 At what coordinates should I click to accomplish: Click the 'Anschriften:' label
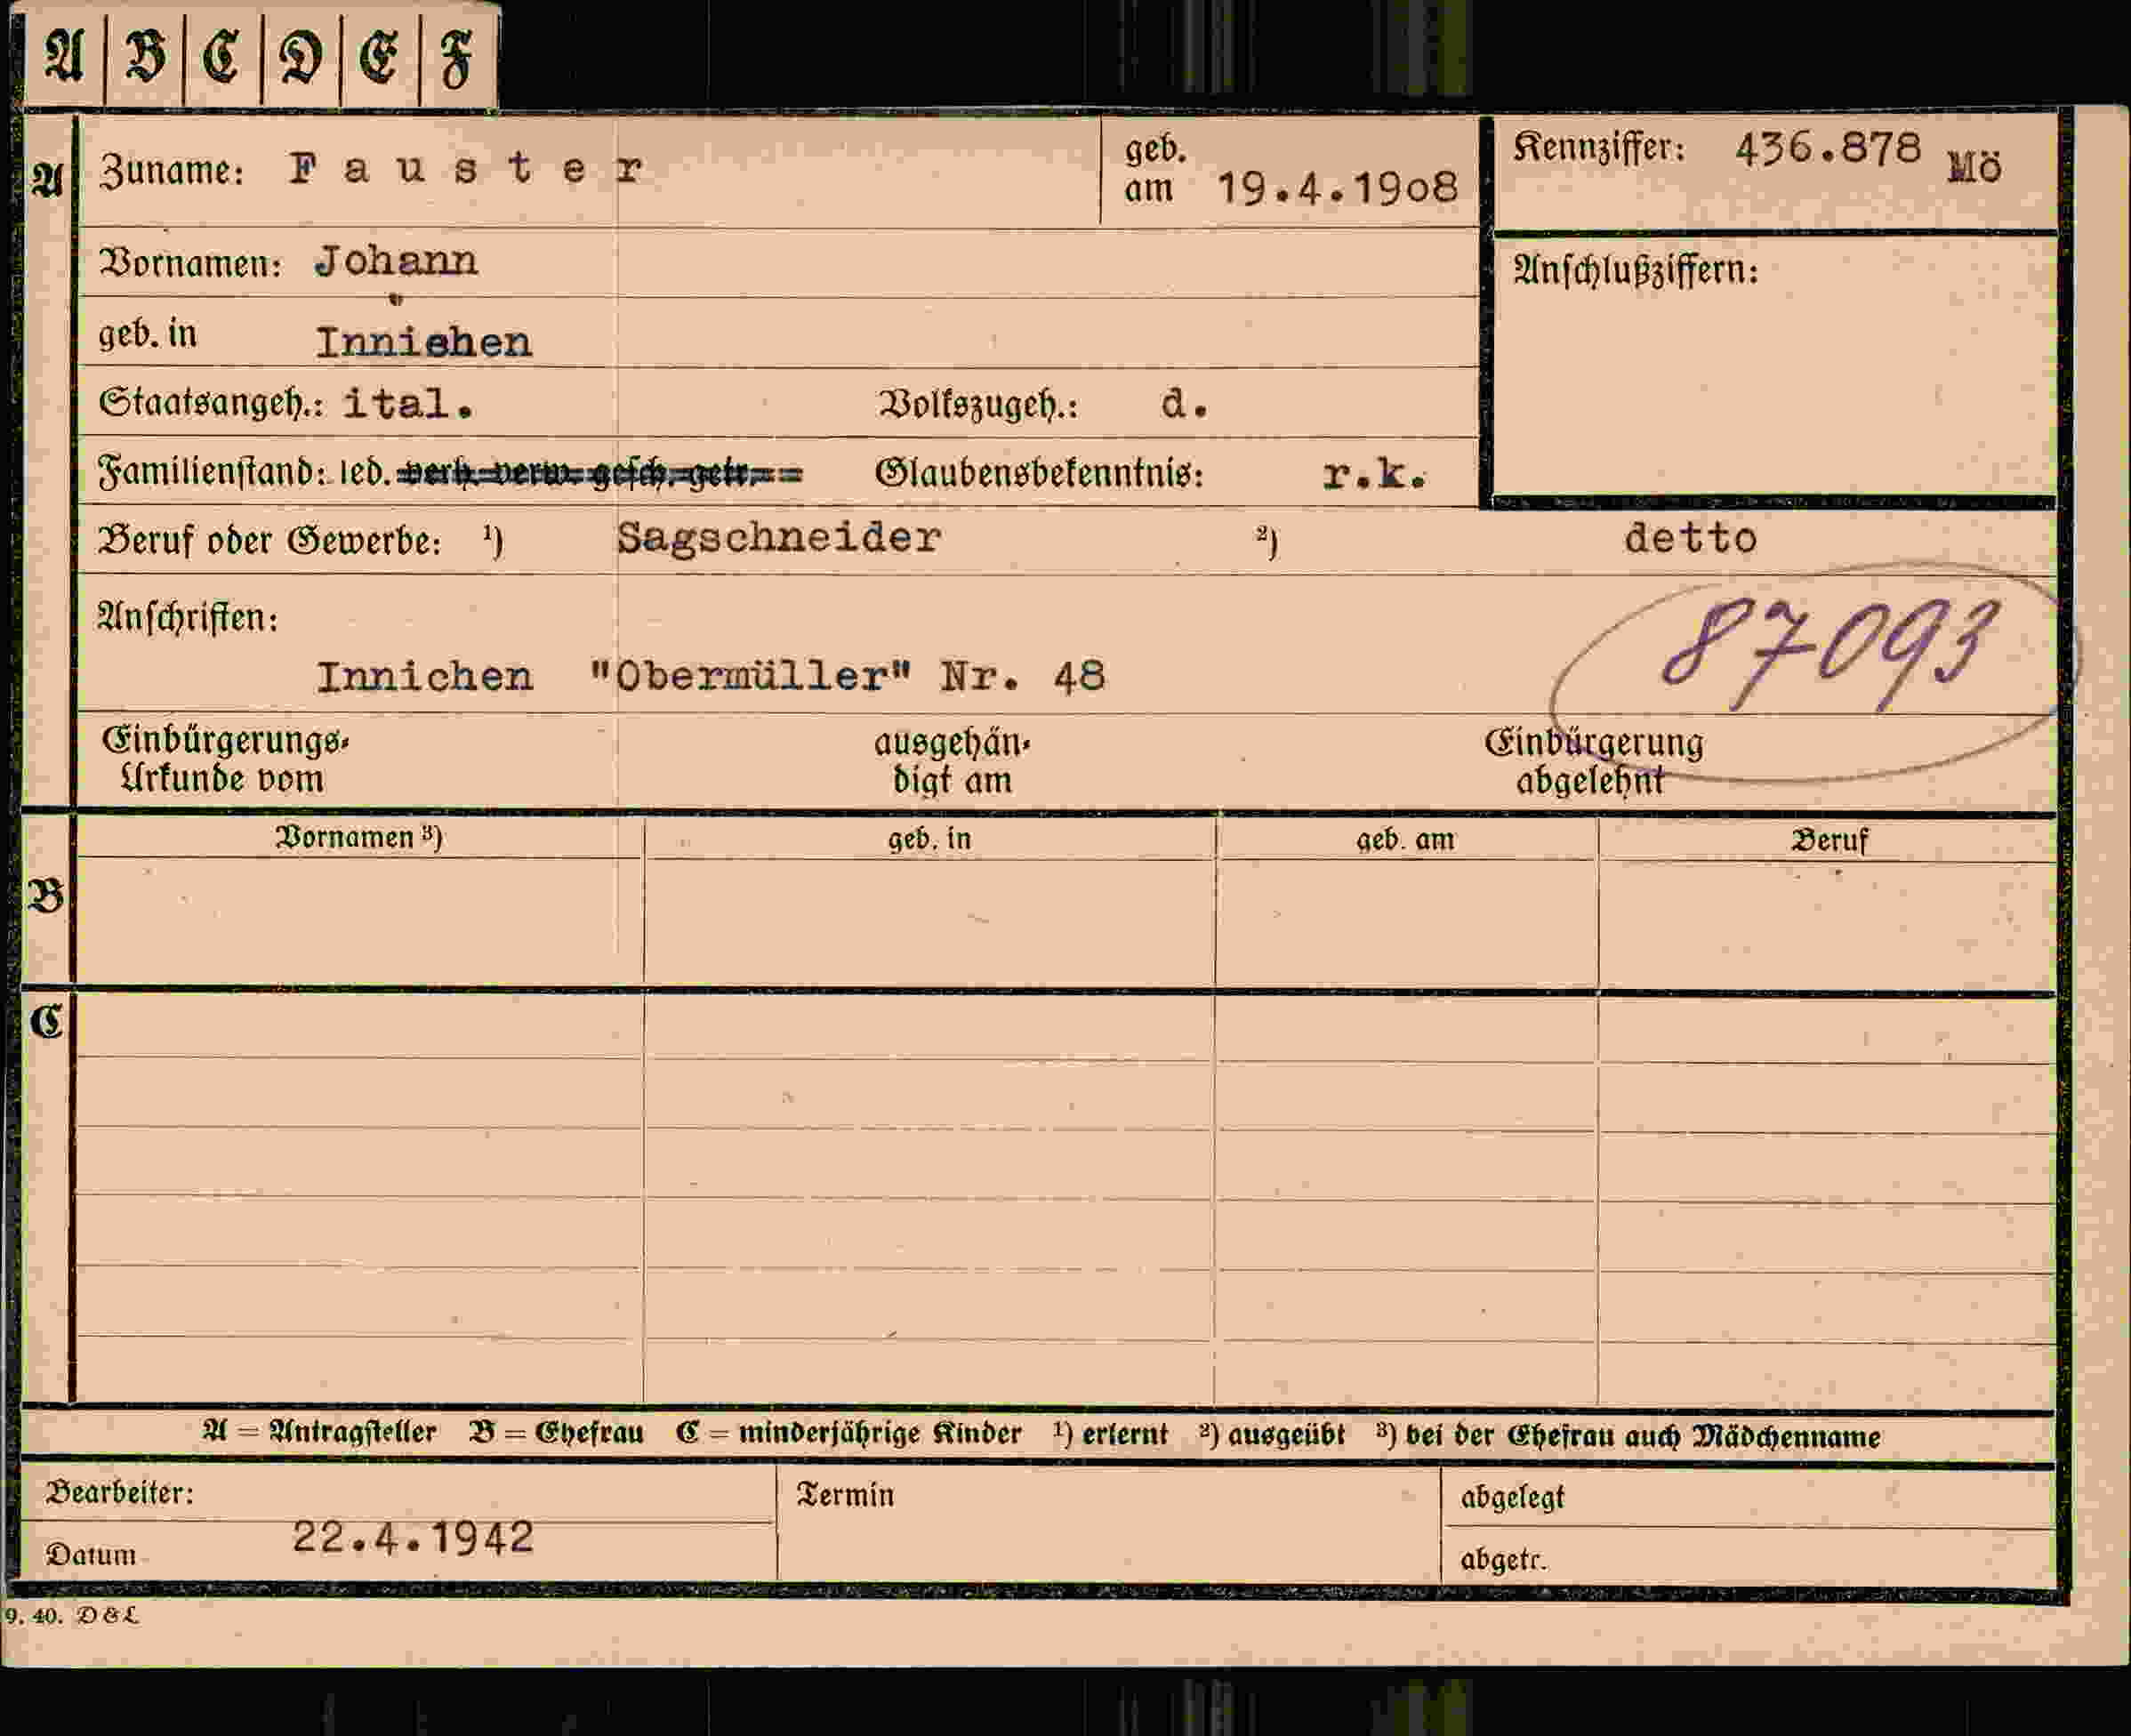(x=188, y=618)
